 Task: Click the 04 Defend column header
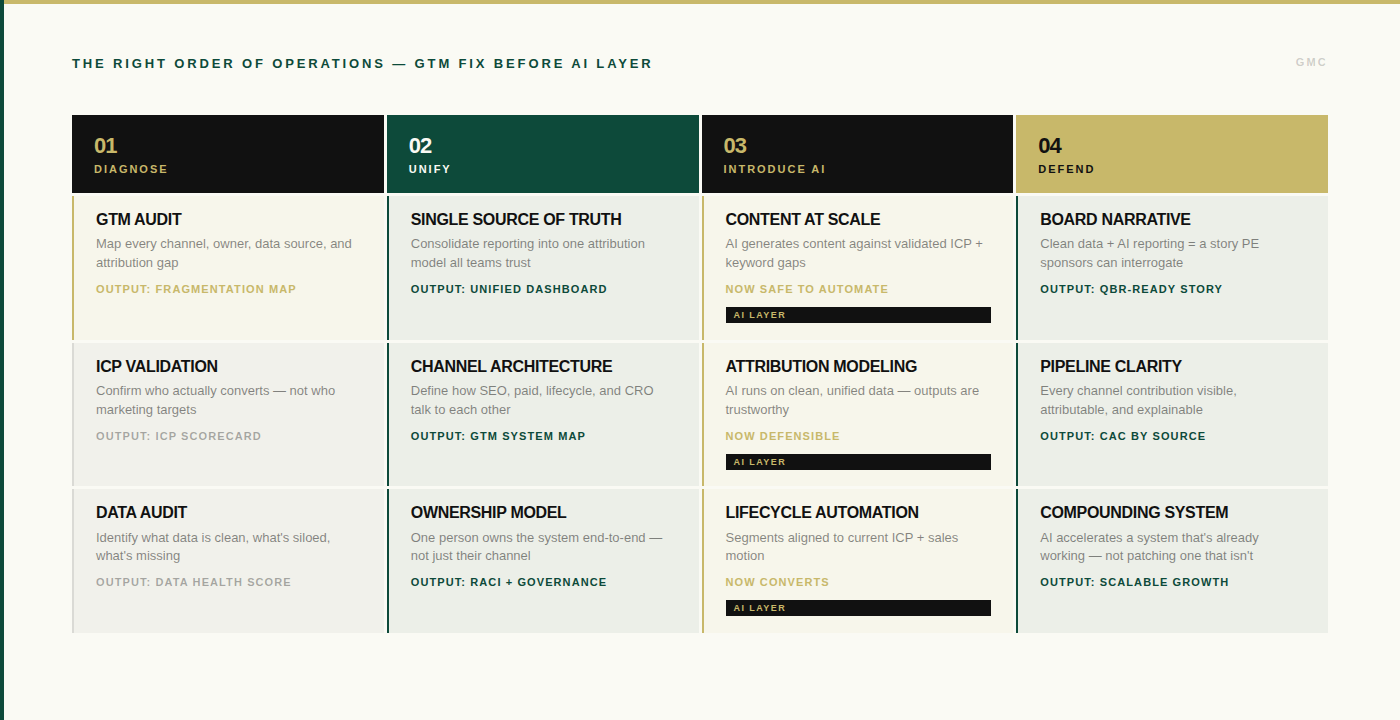tap(1172, 154)
